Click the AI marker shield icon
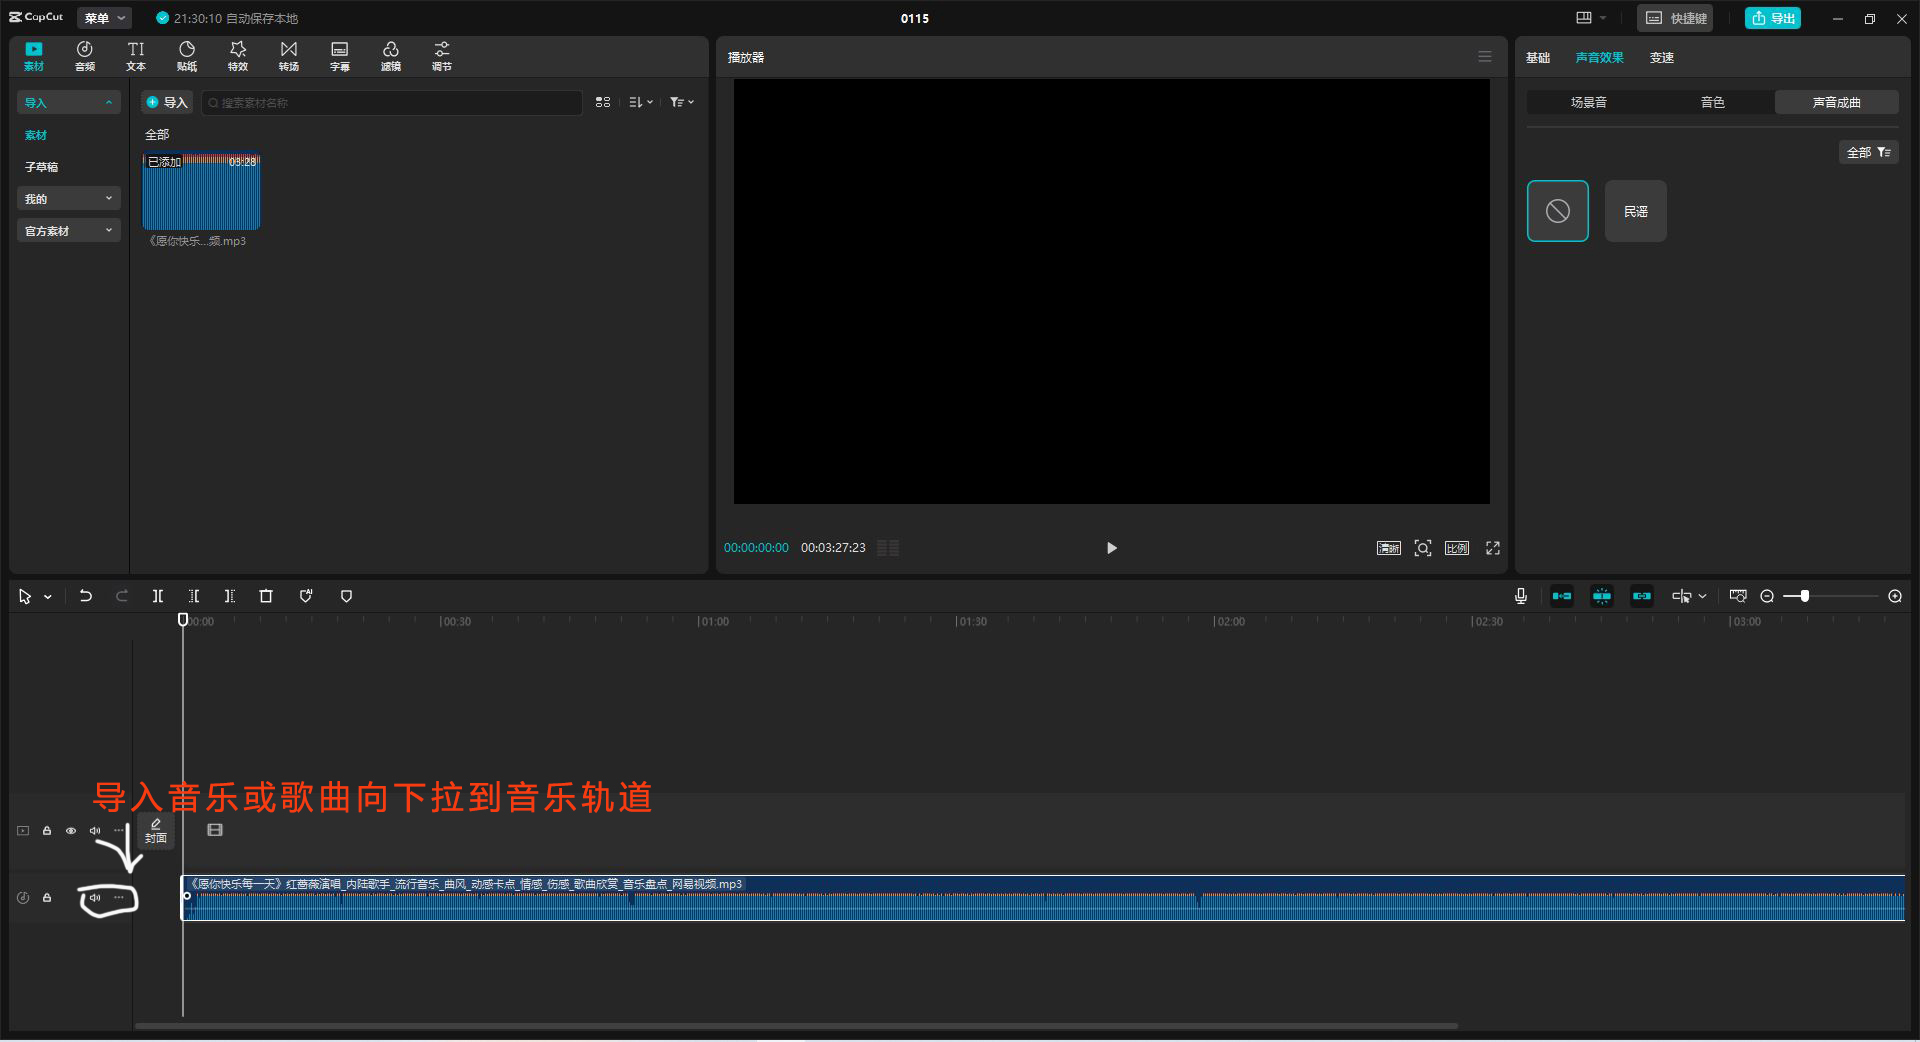 click(306, 596)
